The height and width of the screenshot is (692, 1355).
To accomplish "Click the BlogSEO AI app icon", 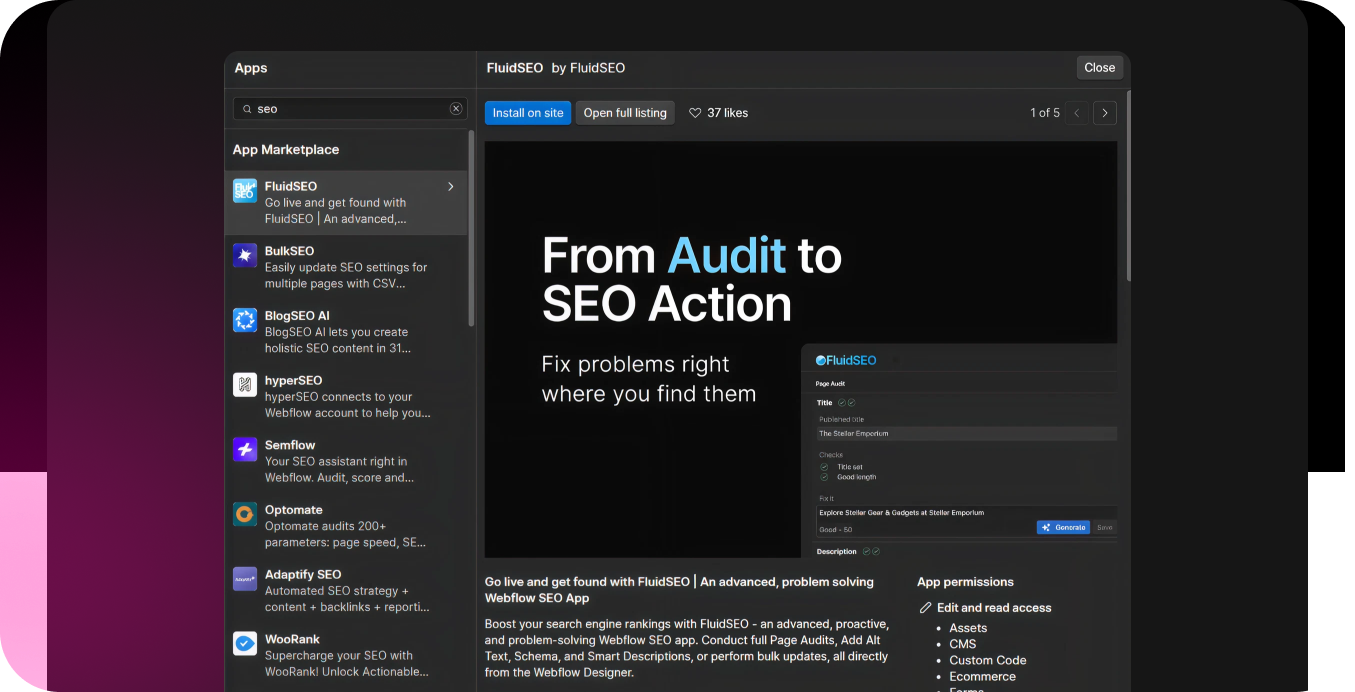I will (245, 320).
